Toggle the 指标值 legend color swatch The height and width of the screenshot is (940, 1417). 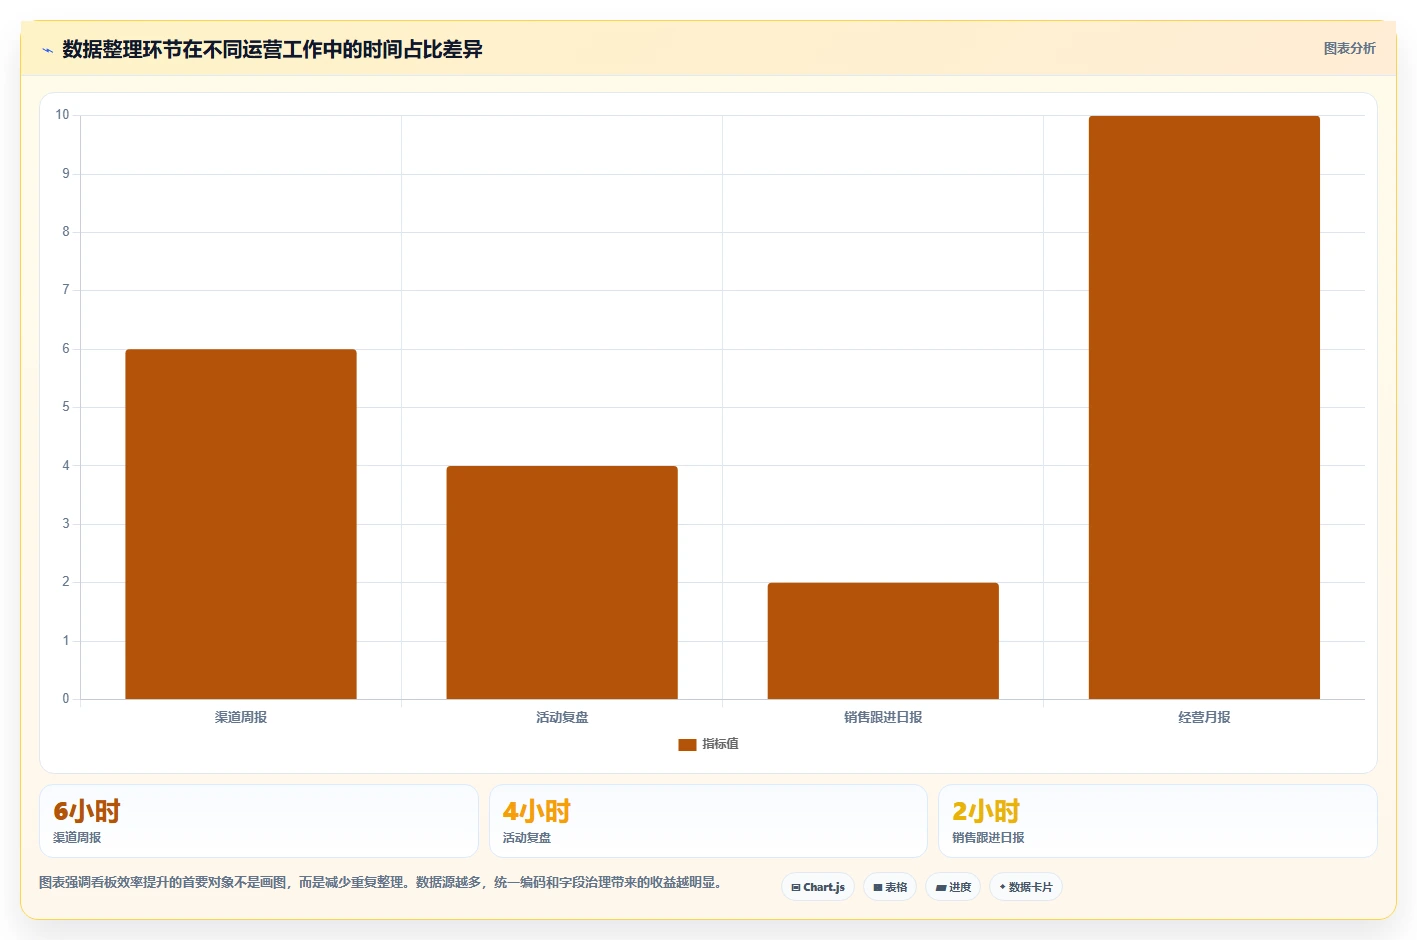(x=687, y=744)
